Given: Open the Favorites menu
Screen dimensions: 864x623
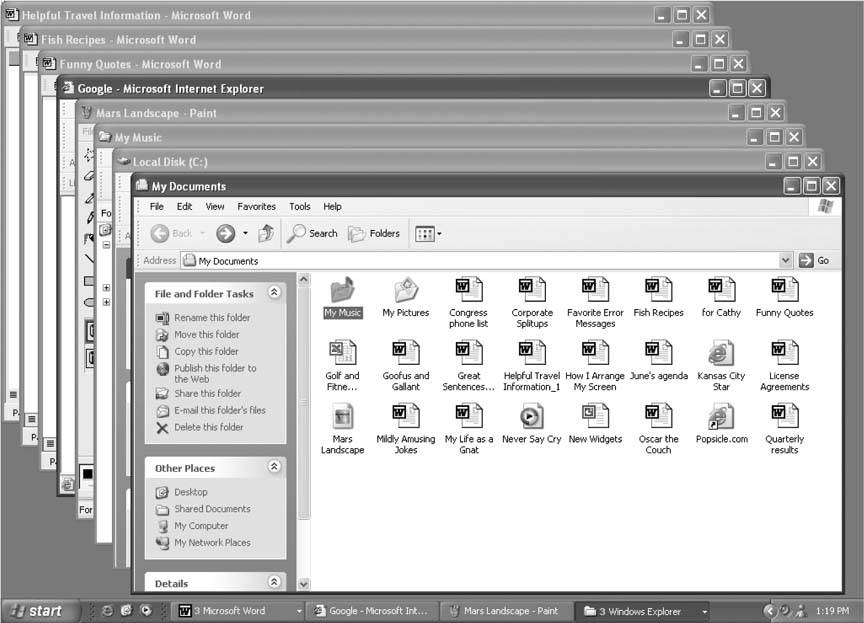Looking at the screenshot, I should [x=256, y=206].
